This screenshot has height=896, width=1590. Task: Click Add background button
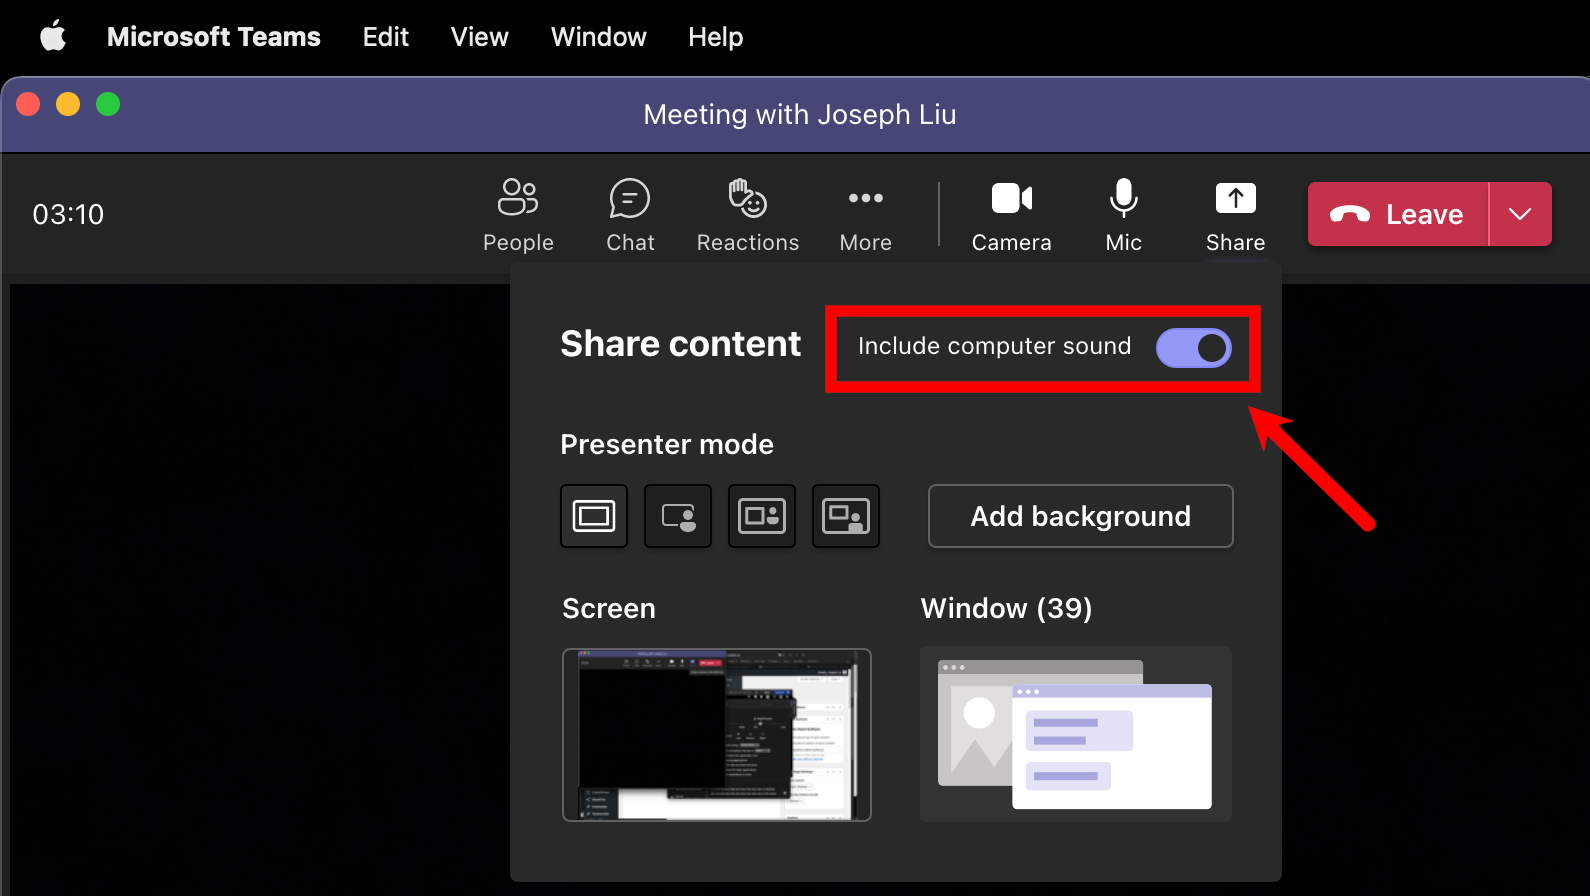1081,516
